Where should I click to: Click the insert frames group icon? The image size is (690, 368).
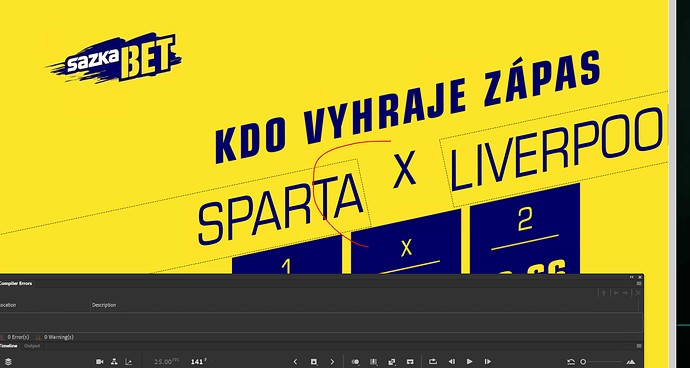point(410,362)
